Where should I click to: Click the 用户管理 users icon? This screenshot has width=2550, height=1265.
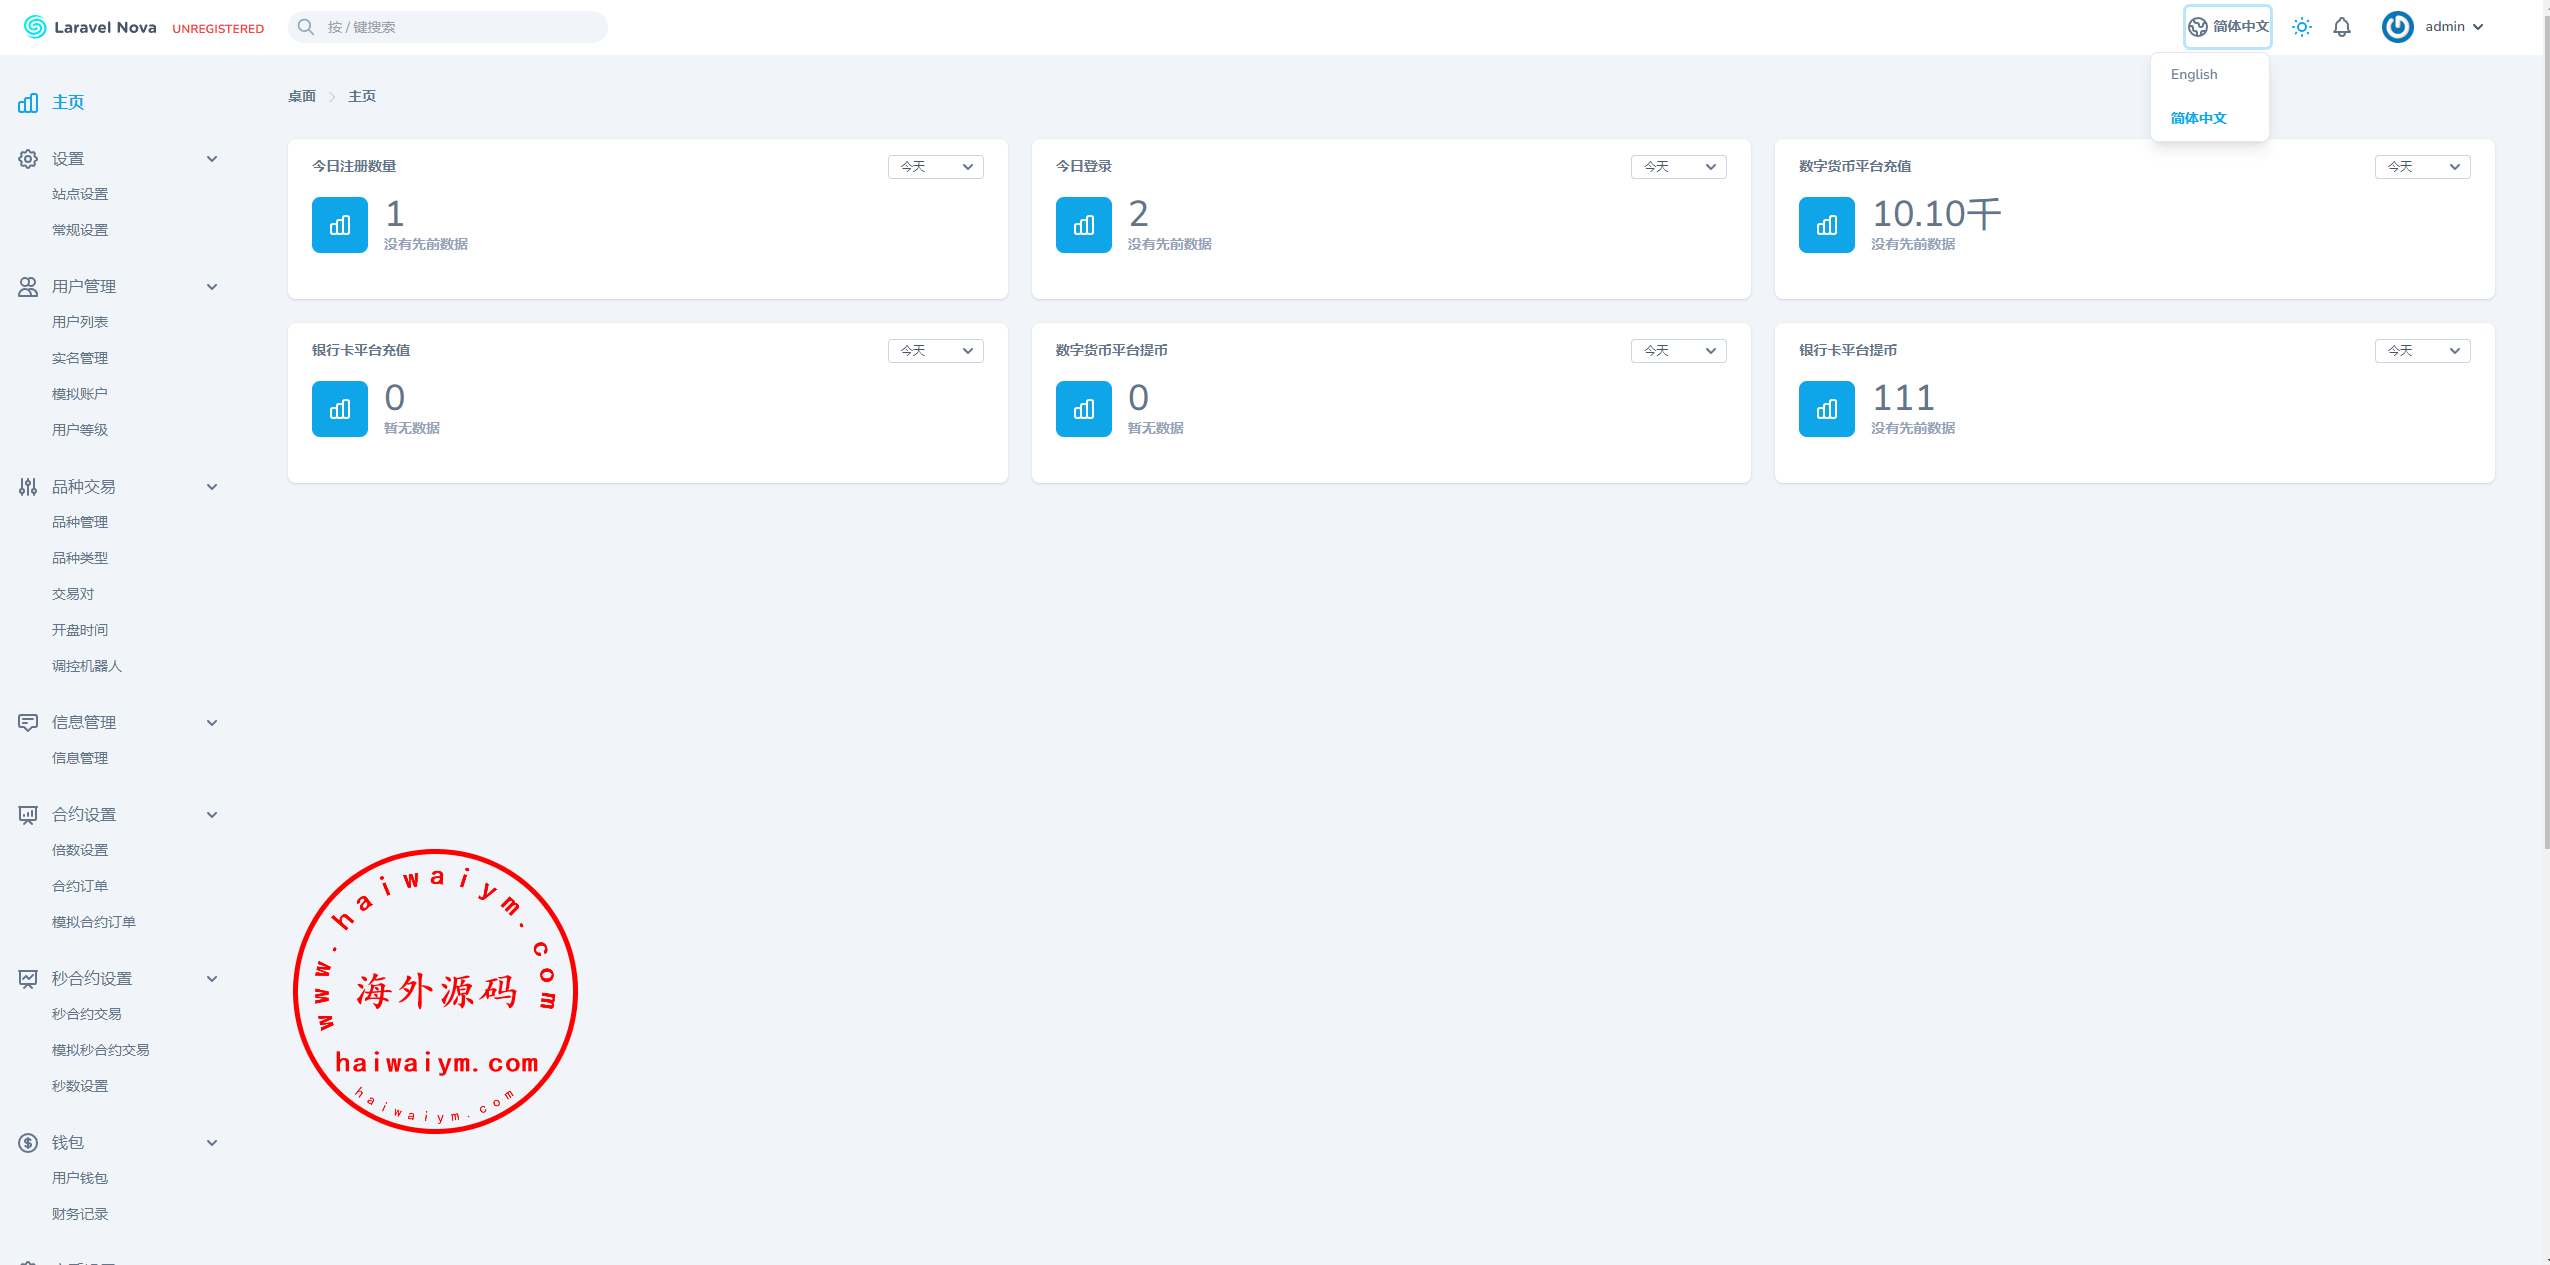(x=28, y=287)
